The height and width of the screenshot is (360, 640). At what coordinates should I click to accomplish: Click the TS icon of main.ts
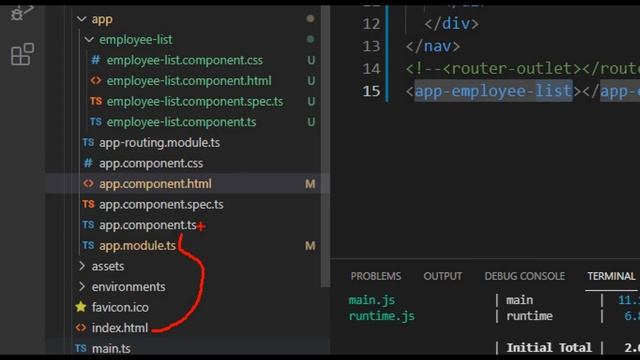tap(81, 348)
